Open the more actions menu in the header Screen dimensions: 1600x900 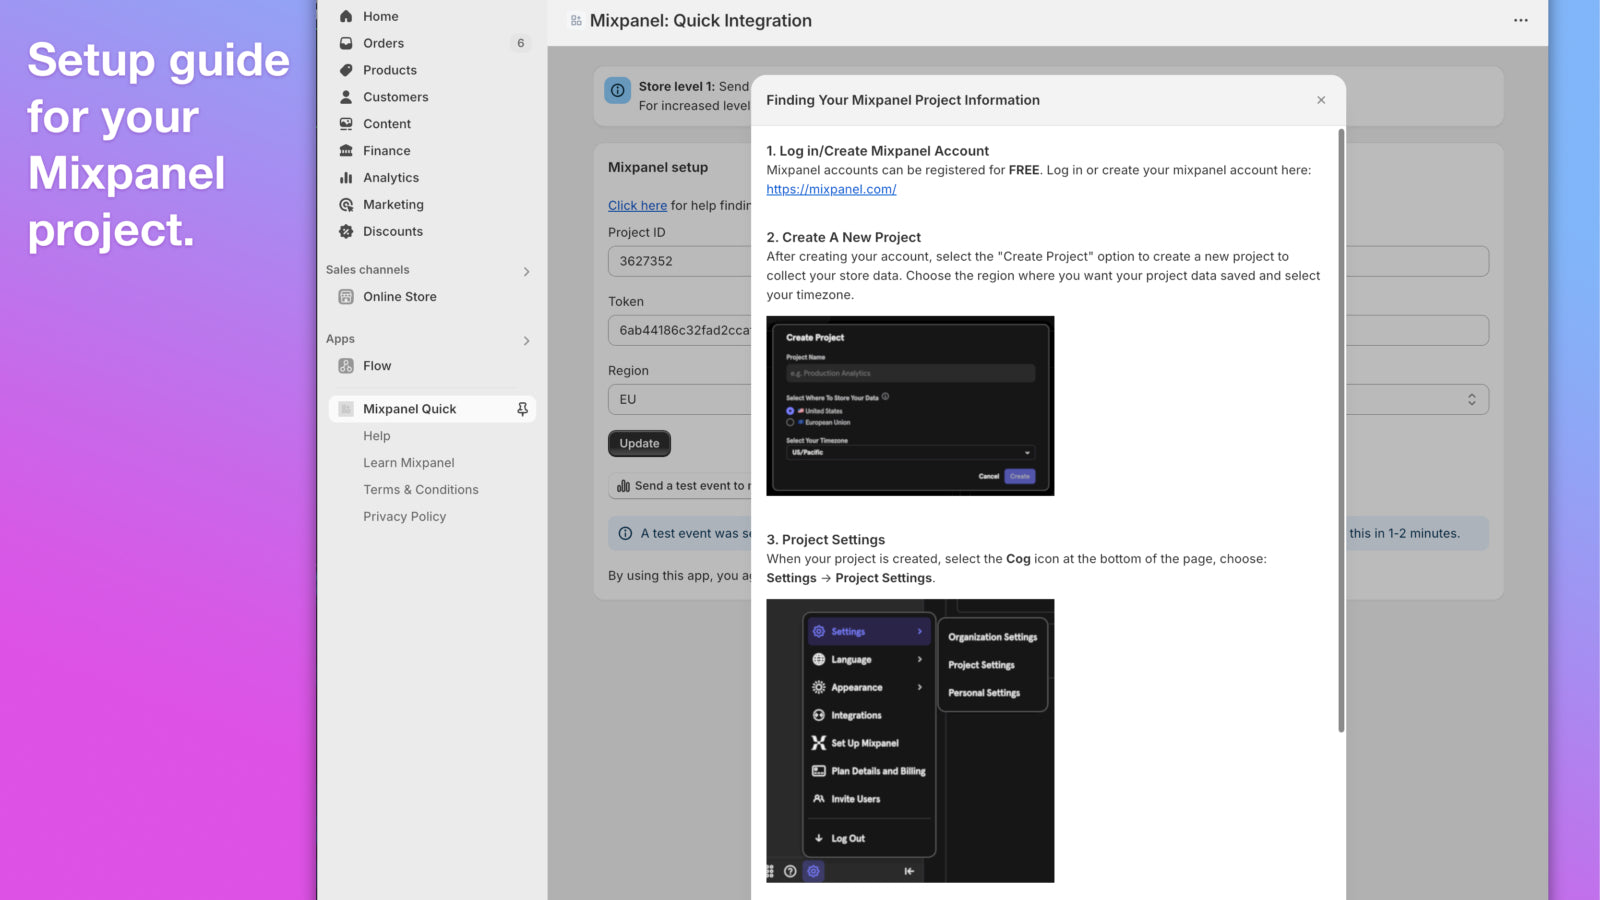click(x=1521, y=20)
